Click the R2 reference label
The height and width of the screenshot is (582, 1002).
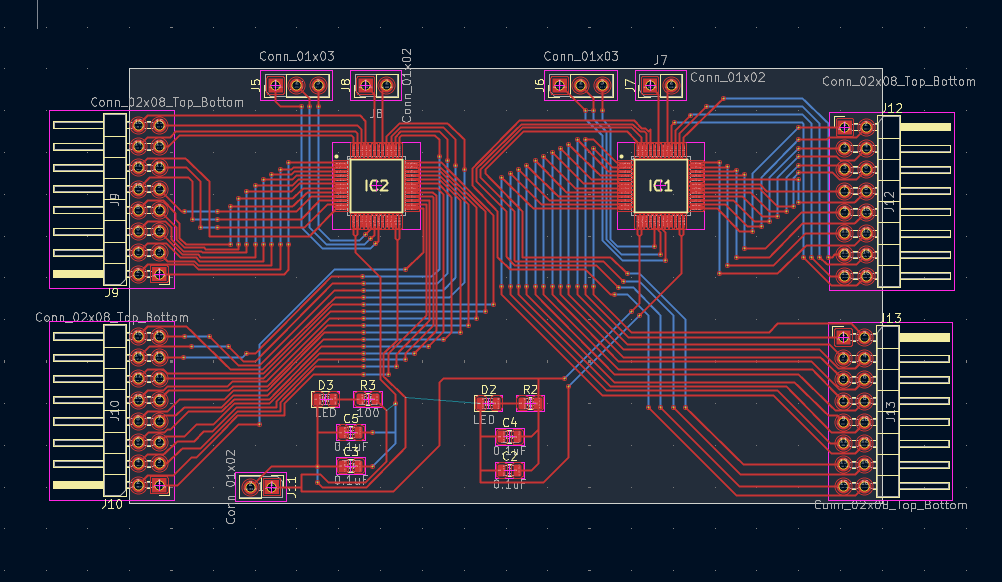[530, 390]
